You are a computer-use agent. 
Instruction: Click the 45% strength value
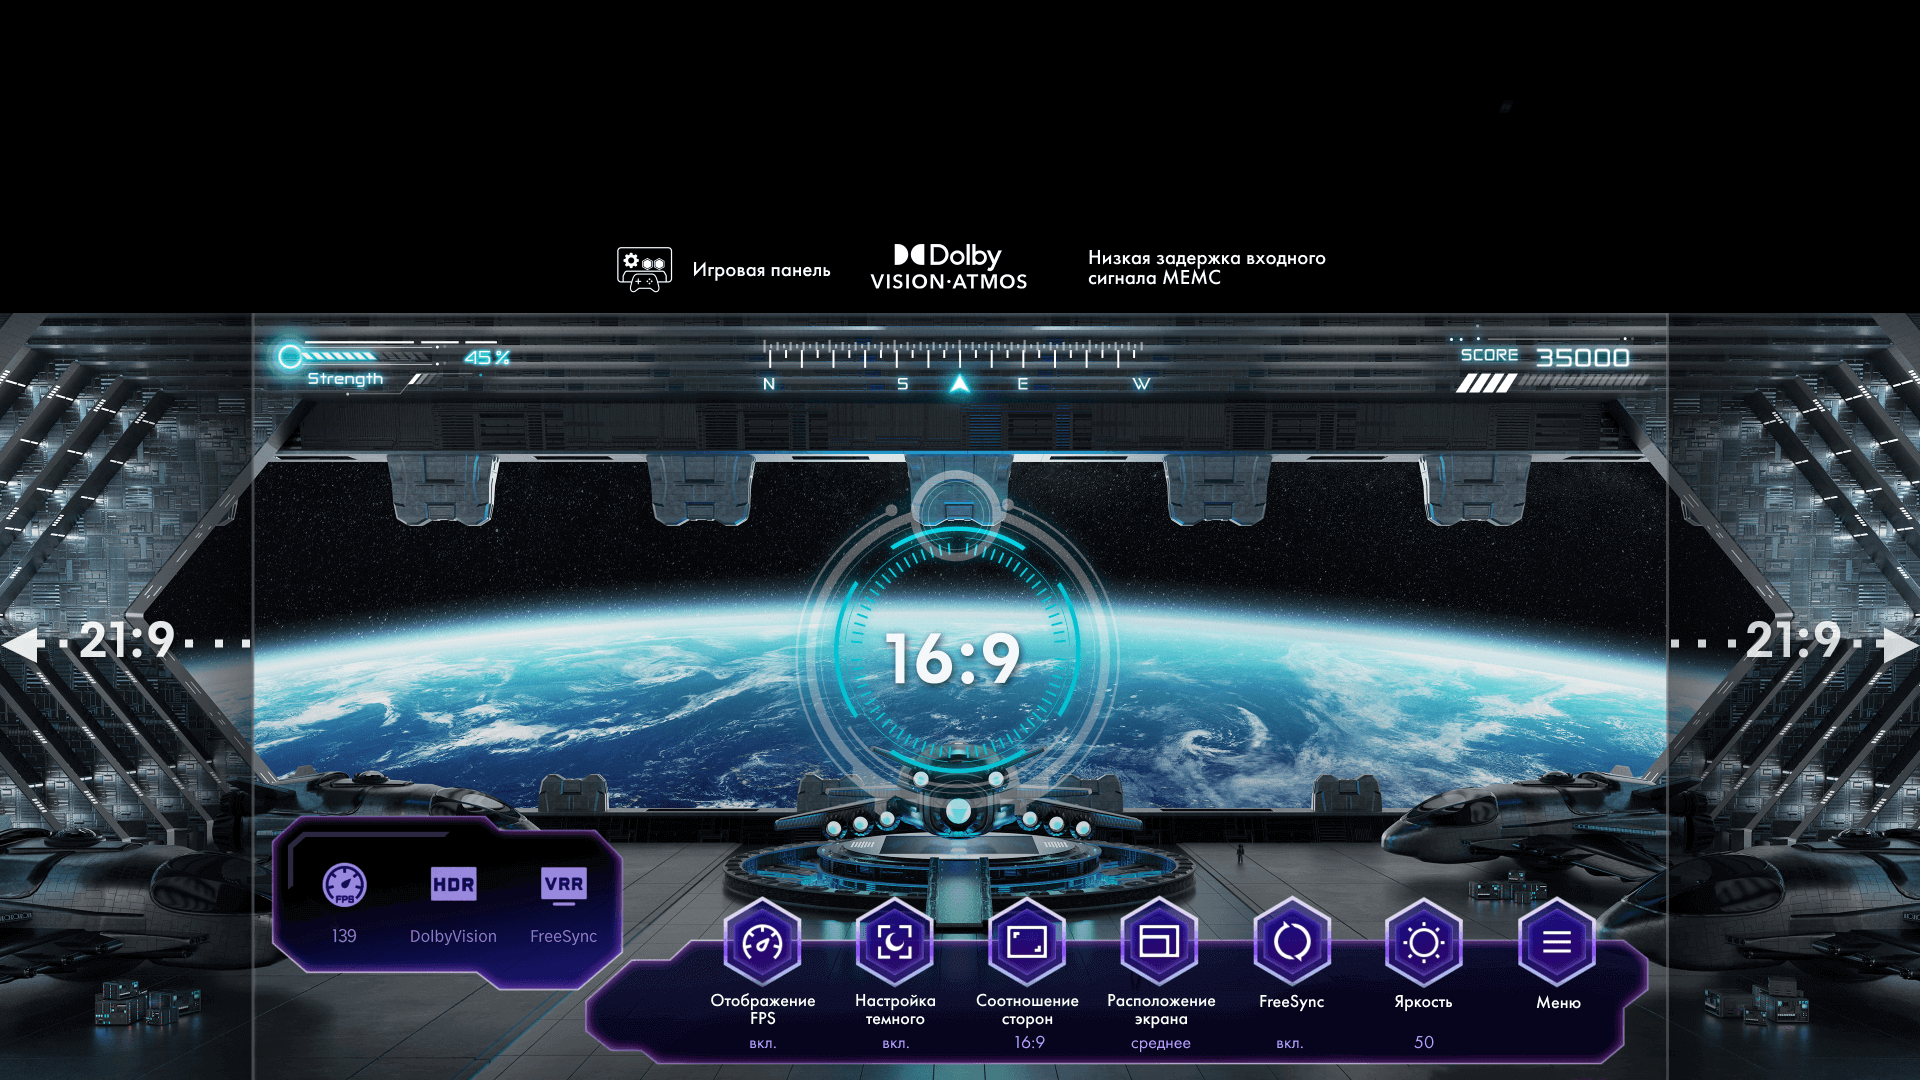(x=487, y=357)
